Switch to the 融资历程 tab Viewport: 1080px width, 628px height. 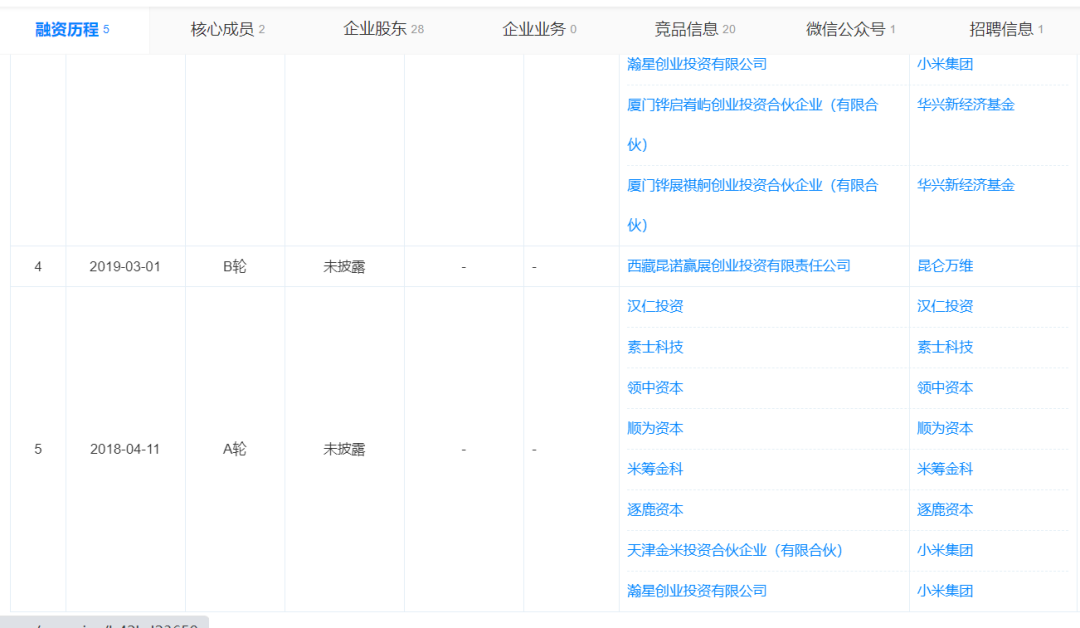(x=72, y=30)
